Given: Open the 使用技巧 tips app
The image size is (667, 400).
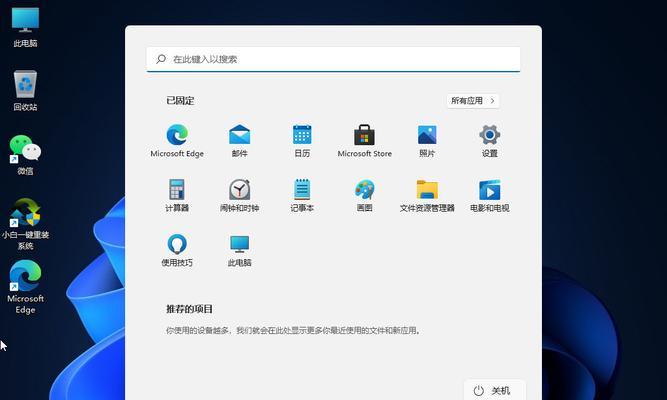Looking at the screenshot, I should tap(177, 250).
